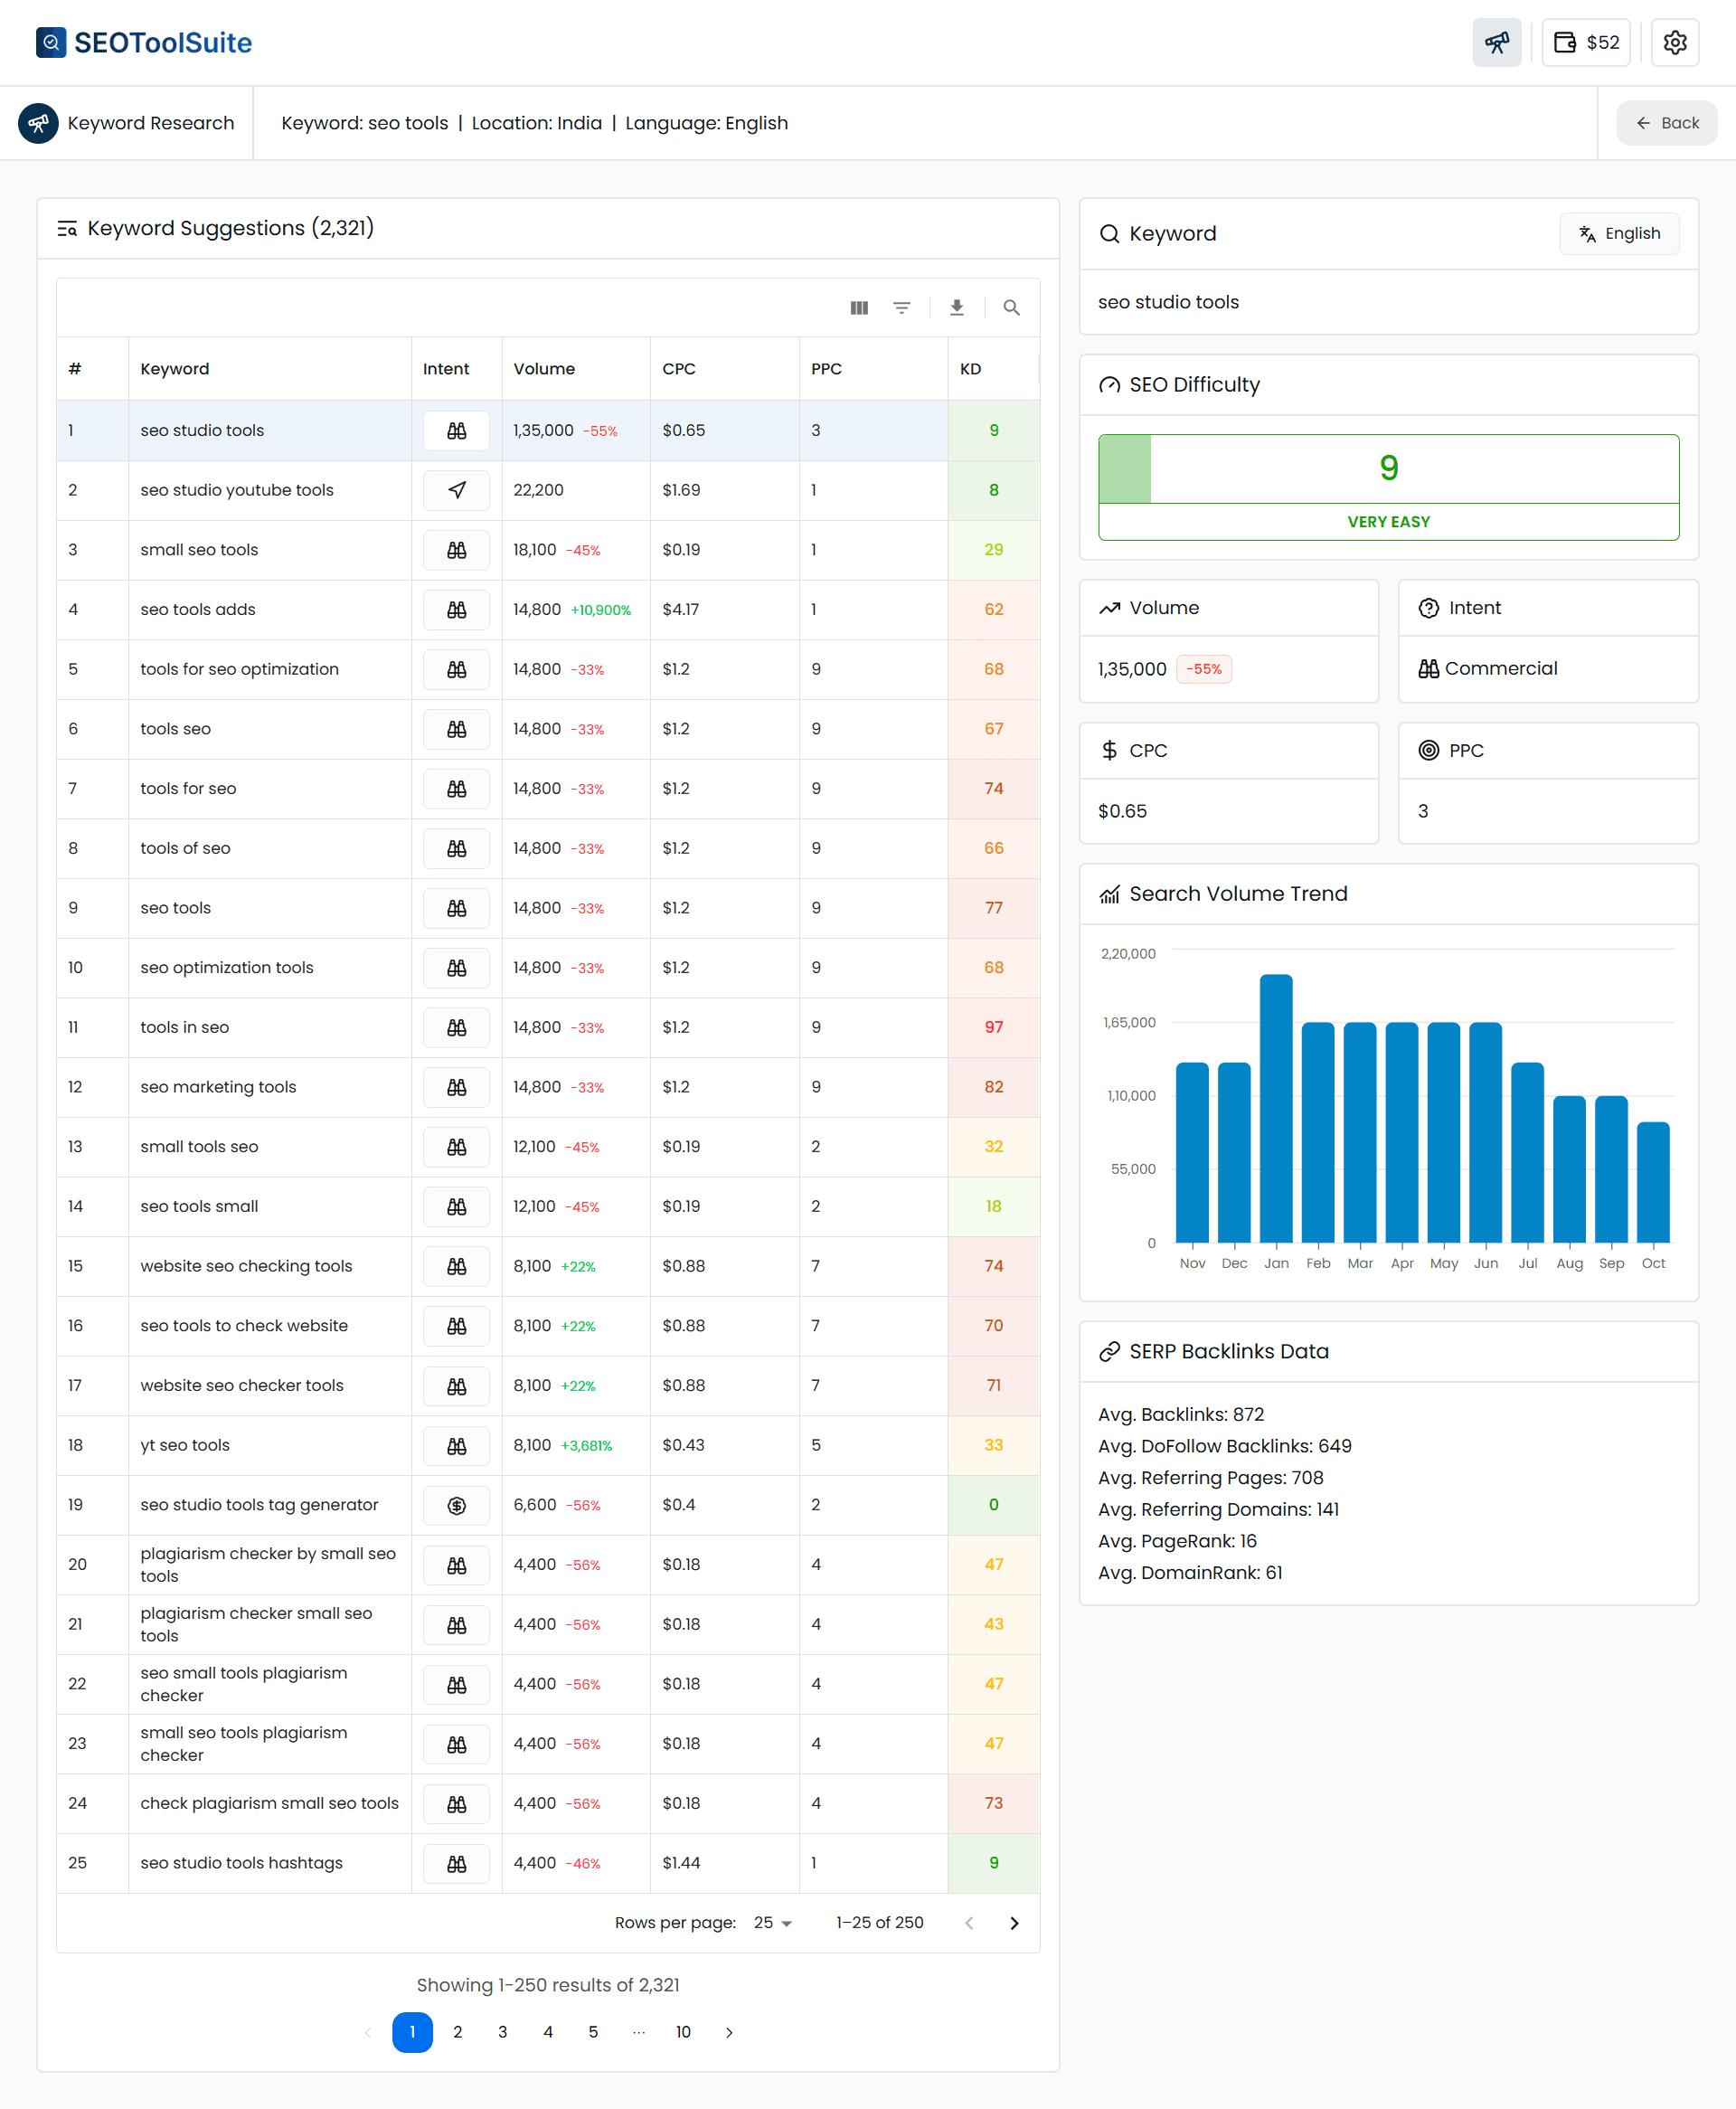Open the English language selector

(x=1619, y=233)
